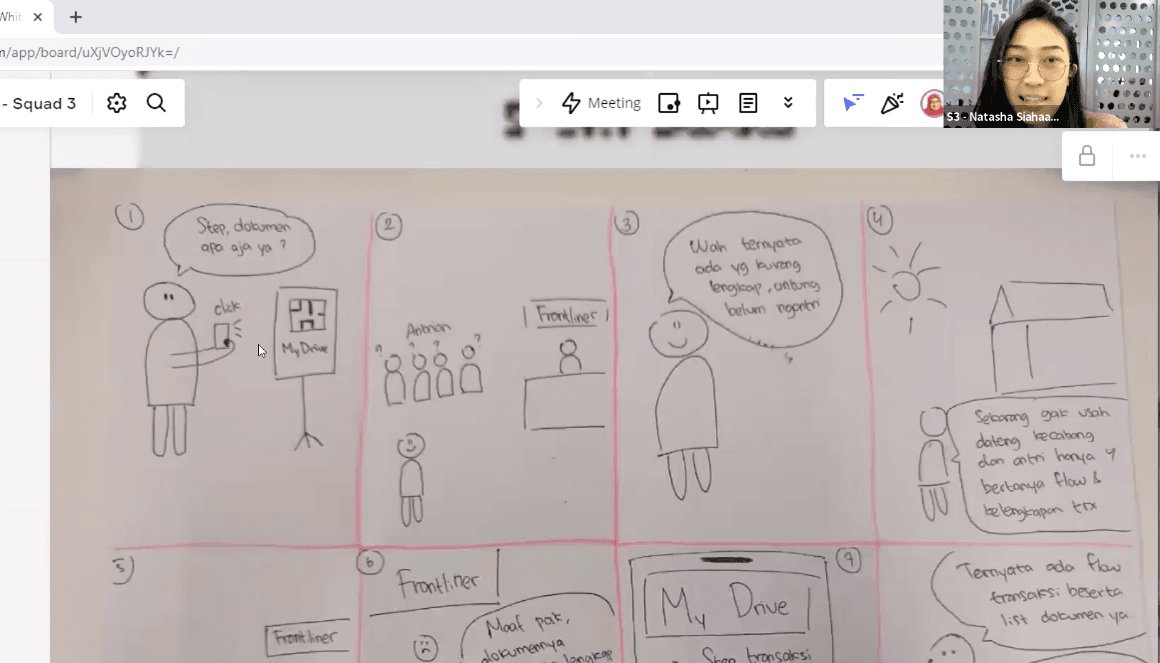Viewport: 1160px width, 663px height.
Task: Close the current browser tab
Action: pos(38,17)
